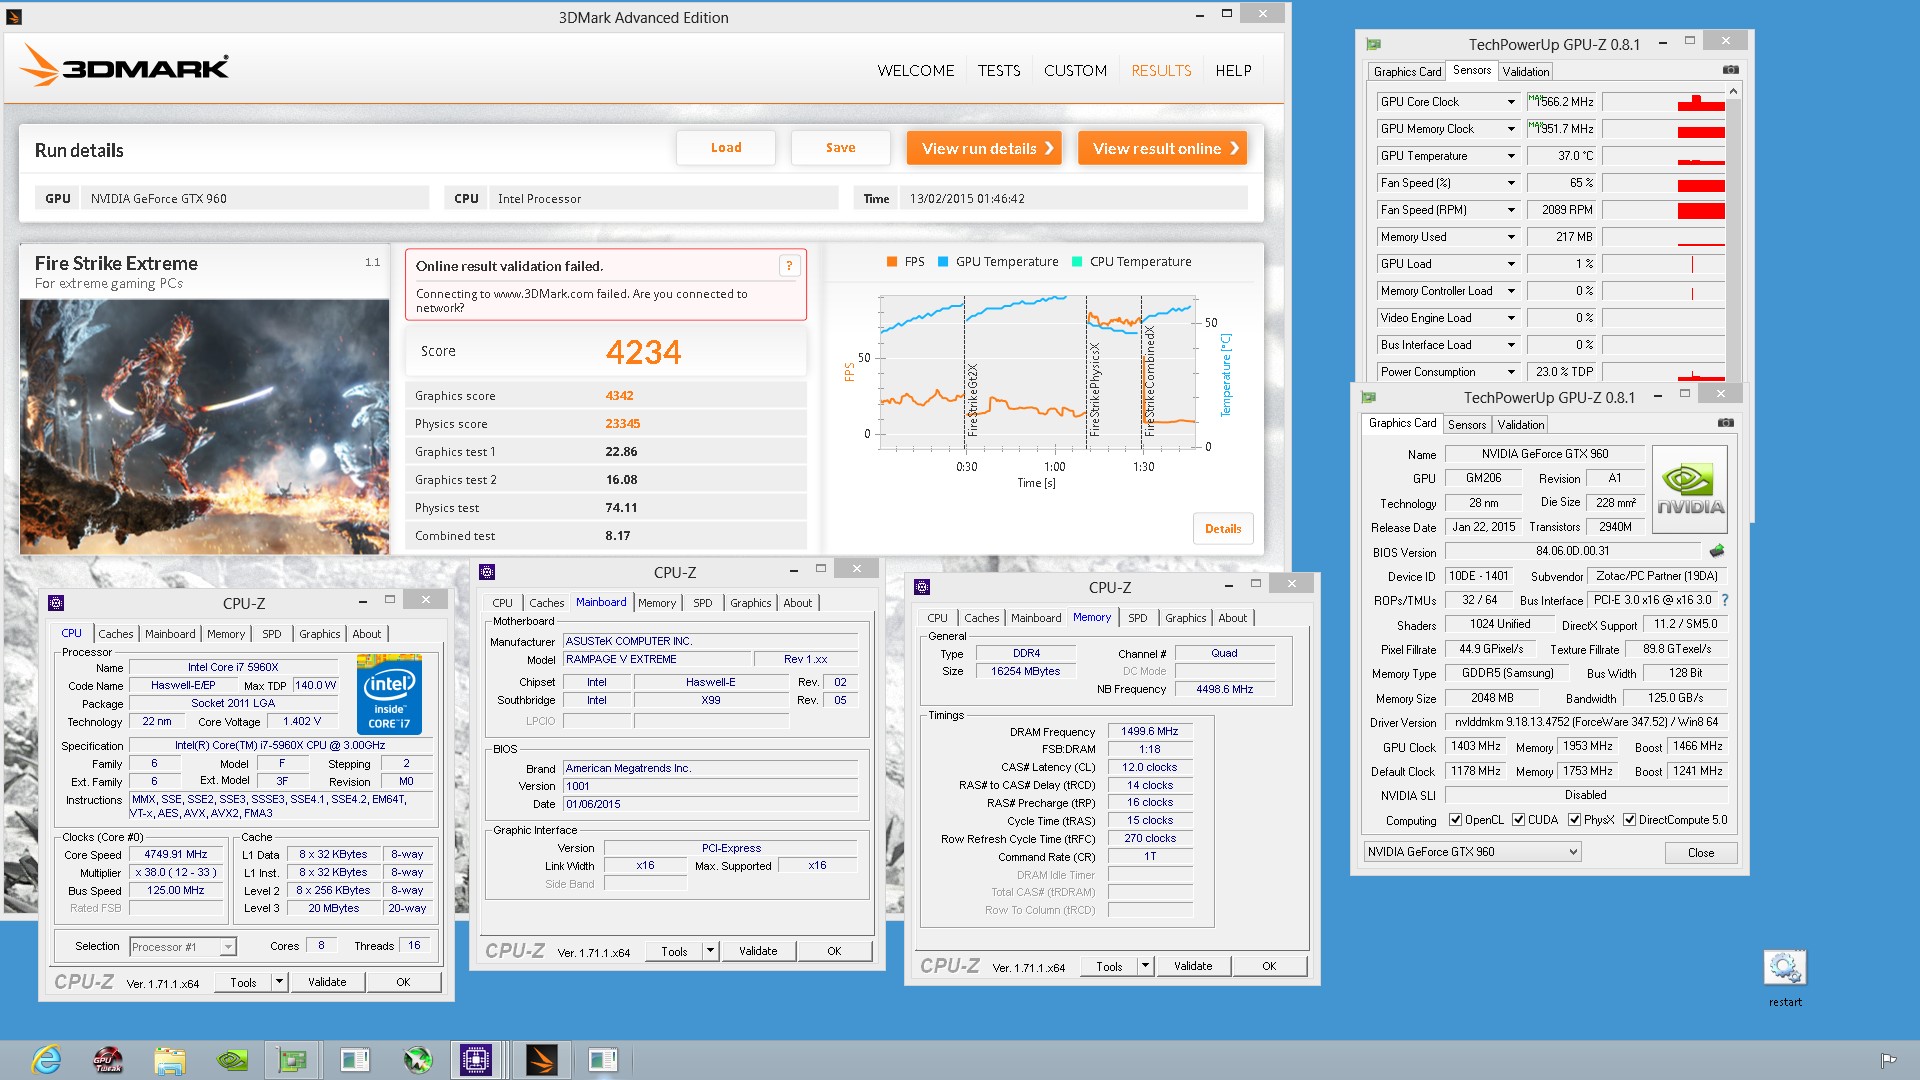This screenshot has height=1080, width=1920.
Task: Open the NVIDIA GeForce GTX 960 card selector dropdown
Action: click(1472, 852)
